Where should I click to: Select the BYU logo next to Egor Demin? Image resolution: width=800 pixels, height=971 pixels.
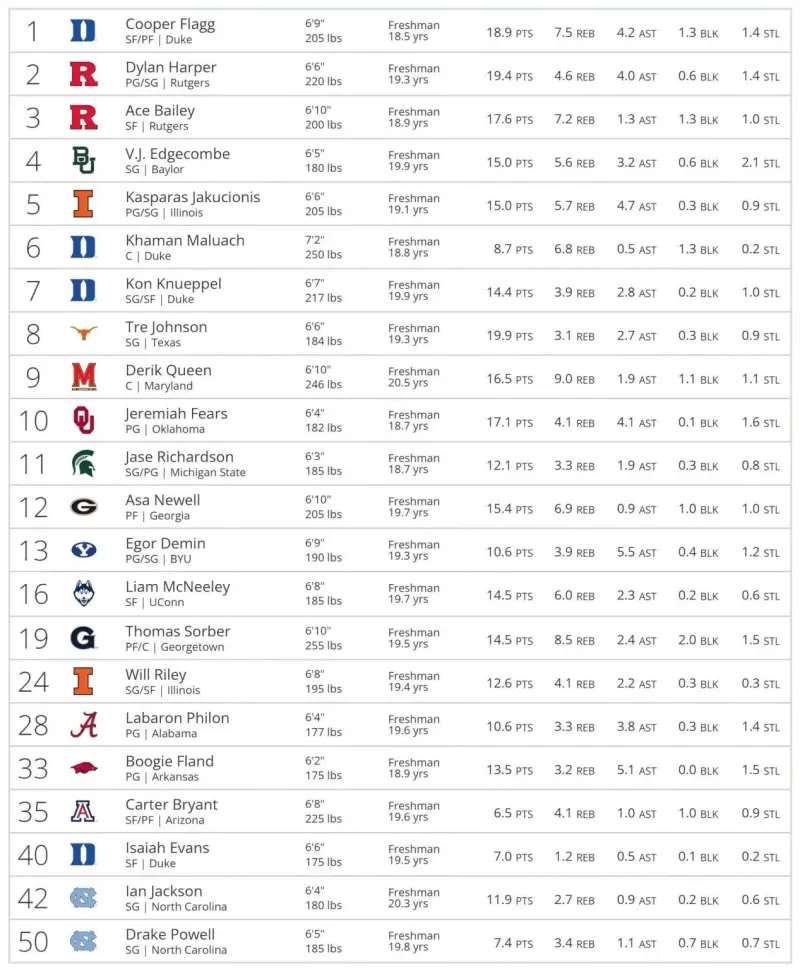coord(84,549)
